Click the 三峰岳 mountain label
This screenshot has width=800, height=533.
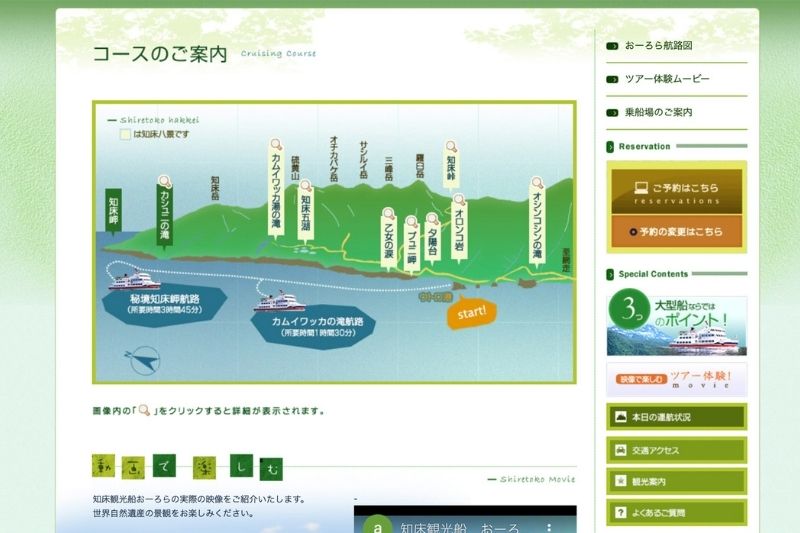(x=389, y=168)
